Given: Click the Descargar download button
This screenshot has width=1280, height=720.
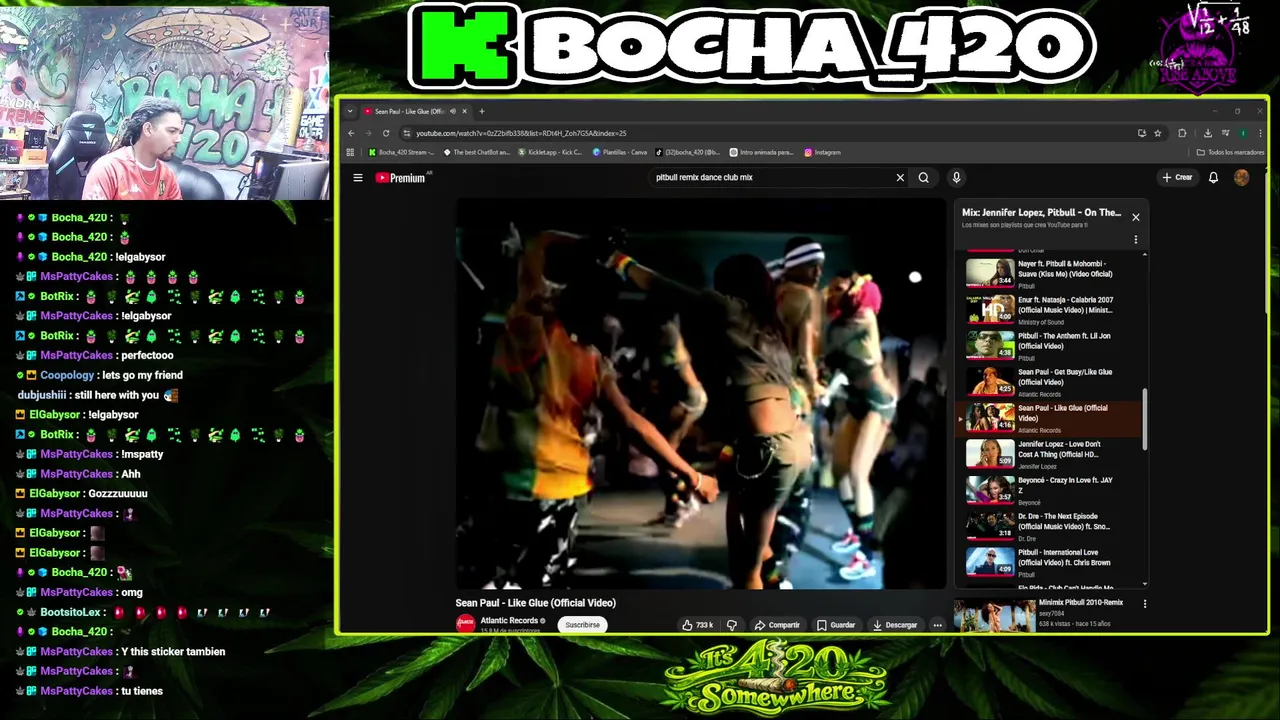Looking at the screenshot, I should point(894,625).
